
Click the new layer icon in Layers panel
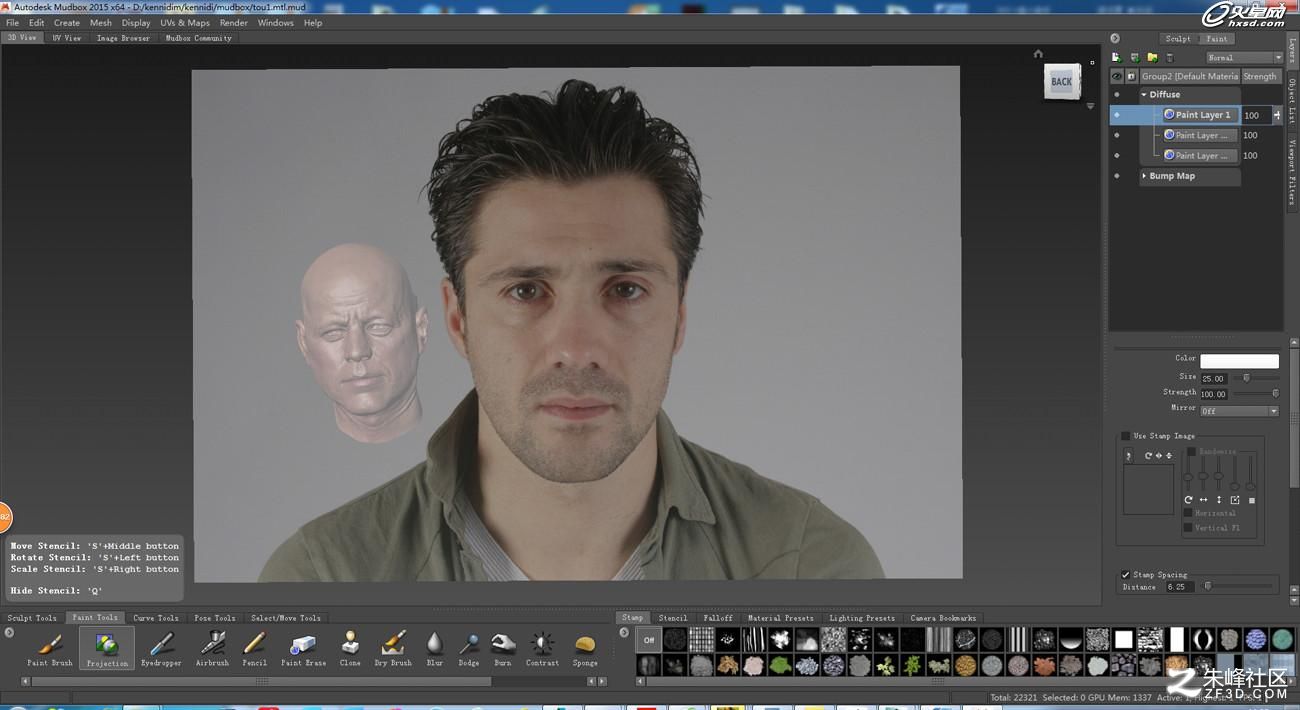point(1116,57)
